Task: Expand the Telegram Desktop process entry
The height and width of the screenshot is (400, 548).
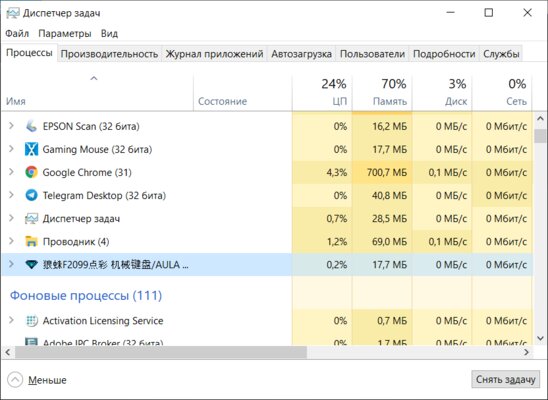Action: coord(11,195)
